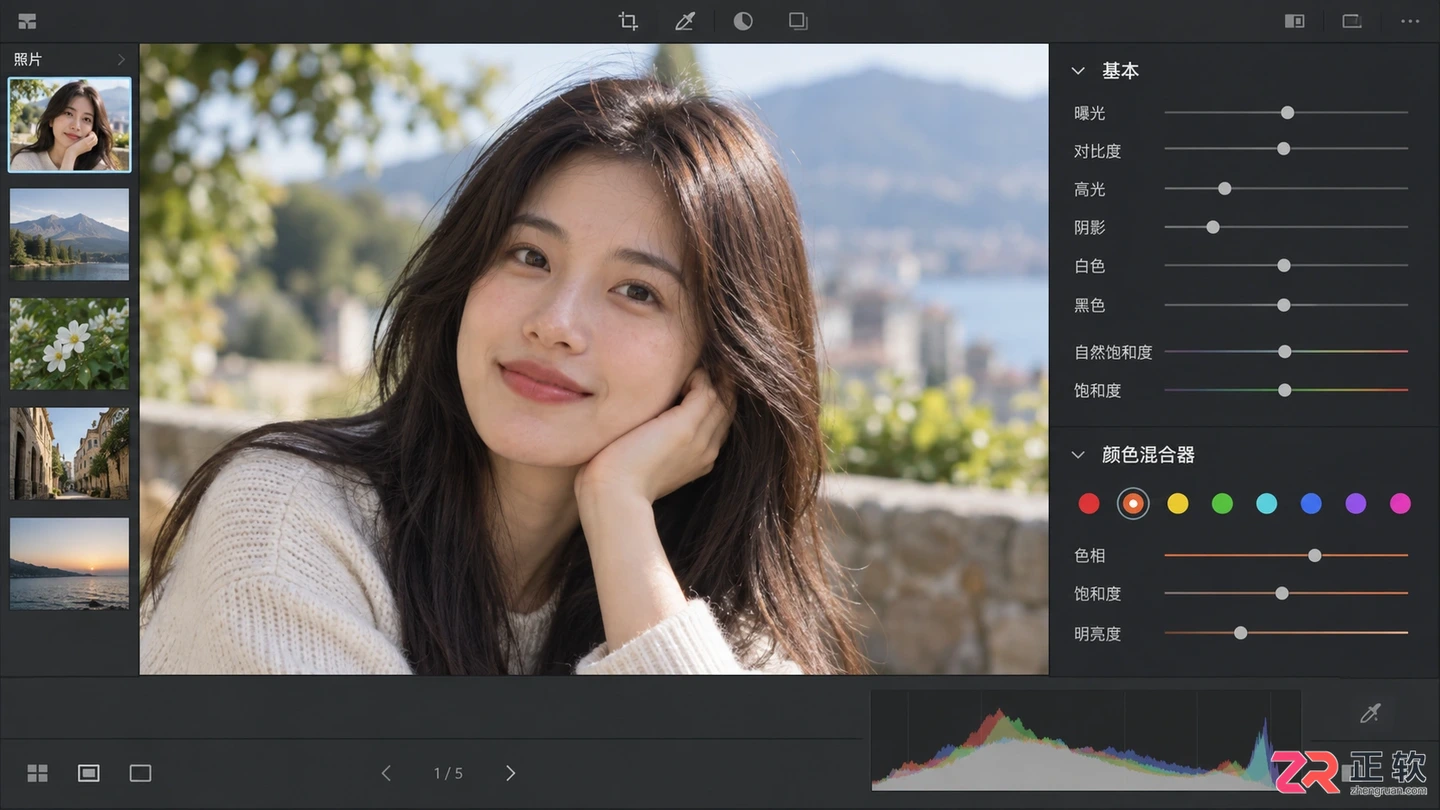Click the 自然饱和度 label
This screenshot has height=810, width=1440.
[1113, 352]
